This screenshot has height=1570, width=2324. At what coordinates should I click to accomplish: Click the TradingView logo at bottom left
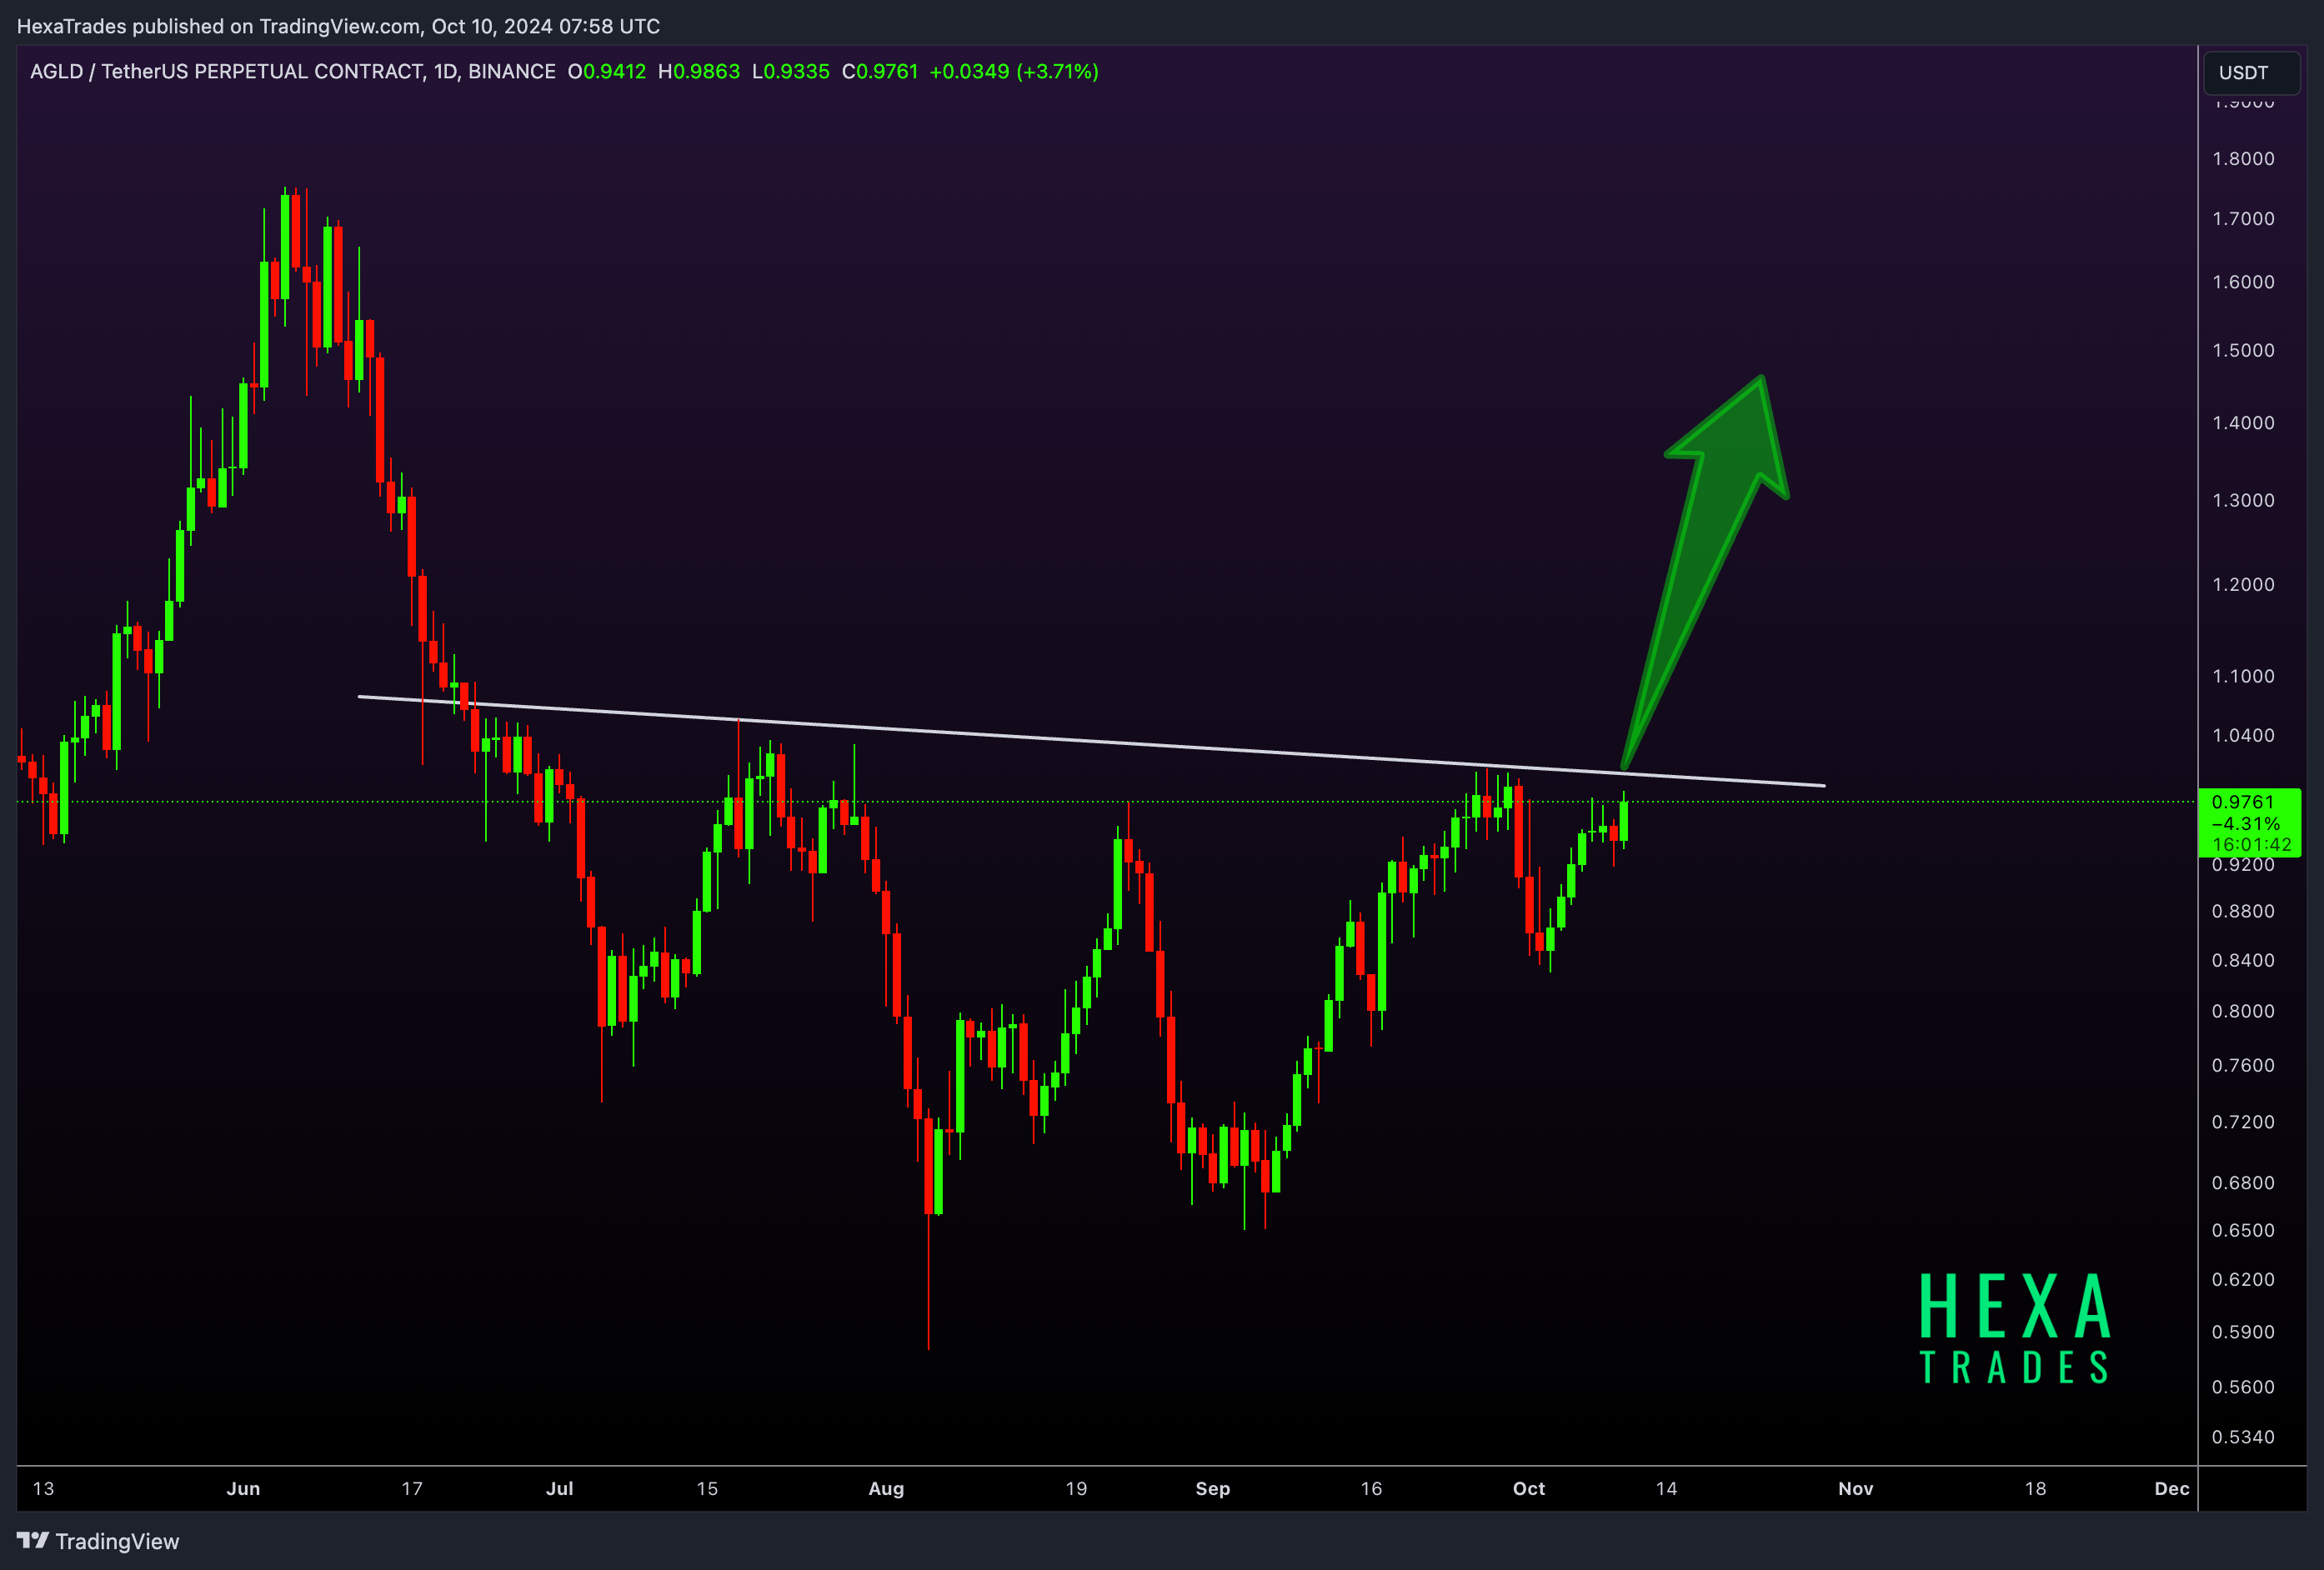tap(98, 1541)
